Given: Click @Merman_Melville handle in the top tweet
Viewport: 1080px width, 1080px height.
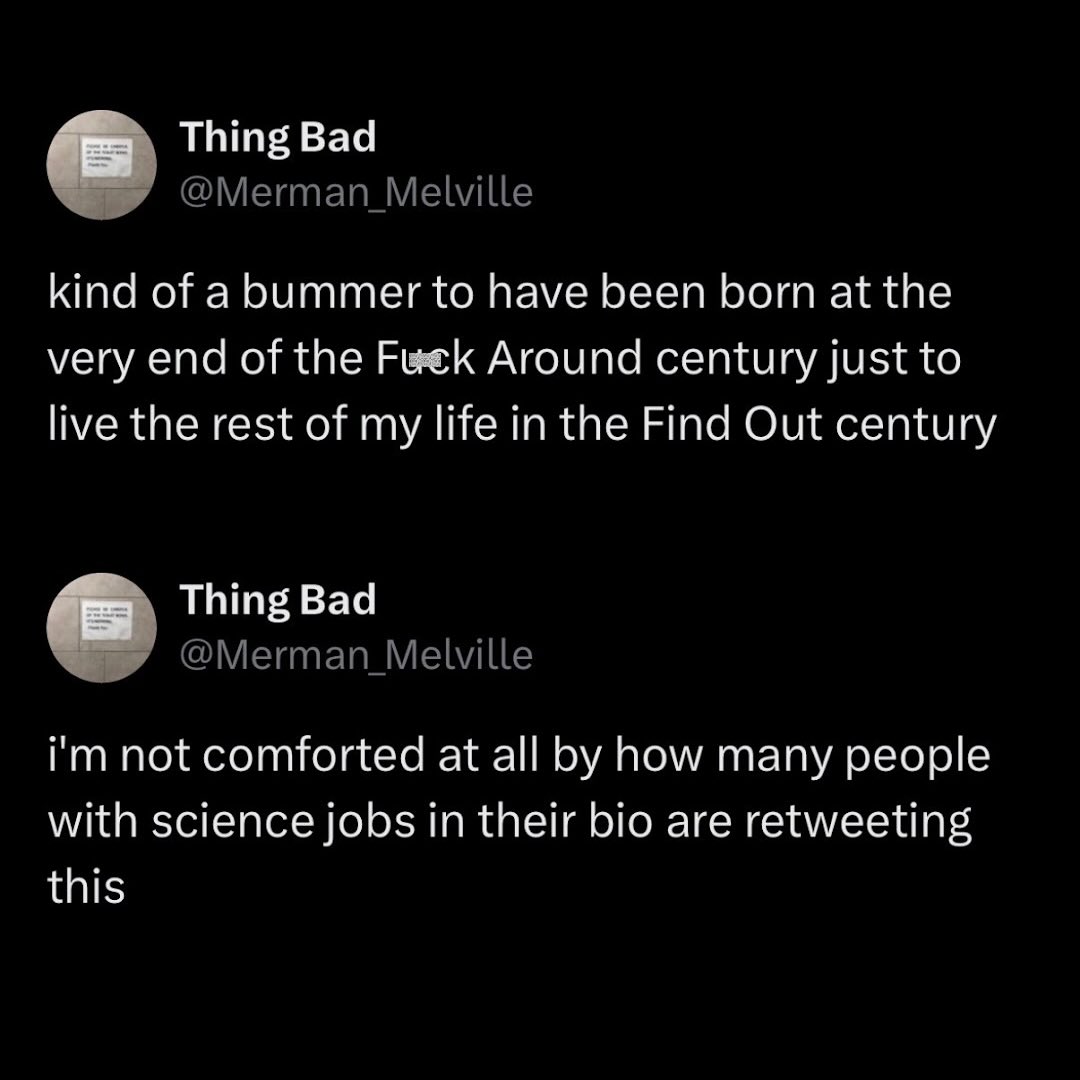Looking at the screenshot, I should click(x=355, y=192).
